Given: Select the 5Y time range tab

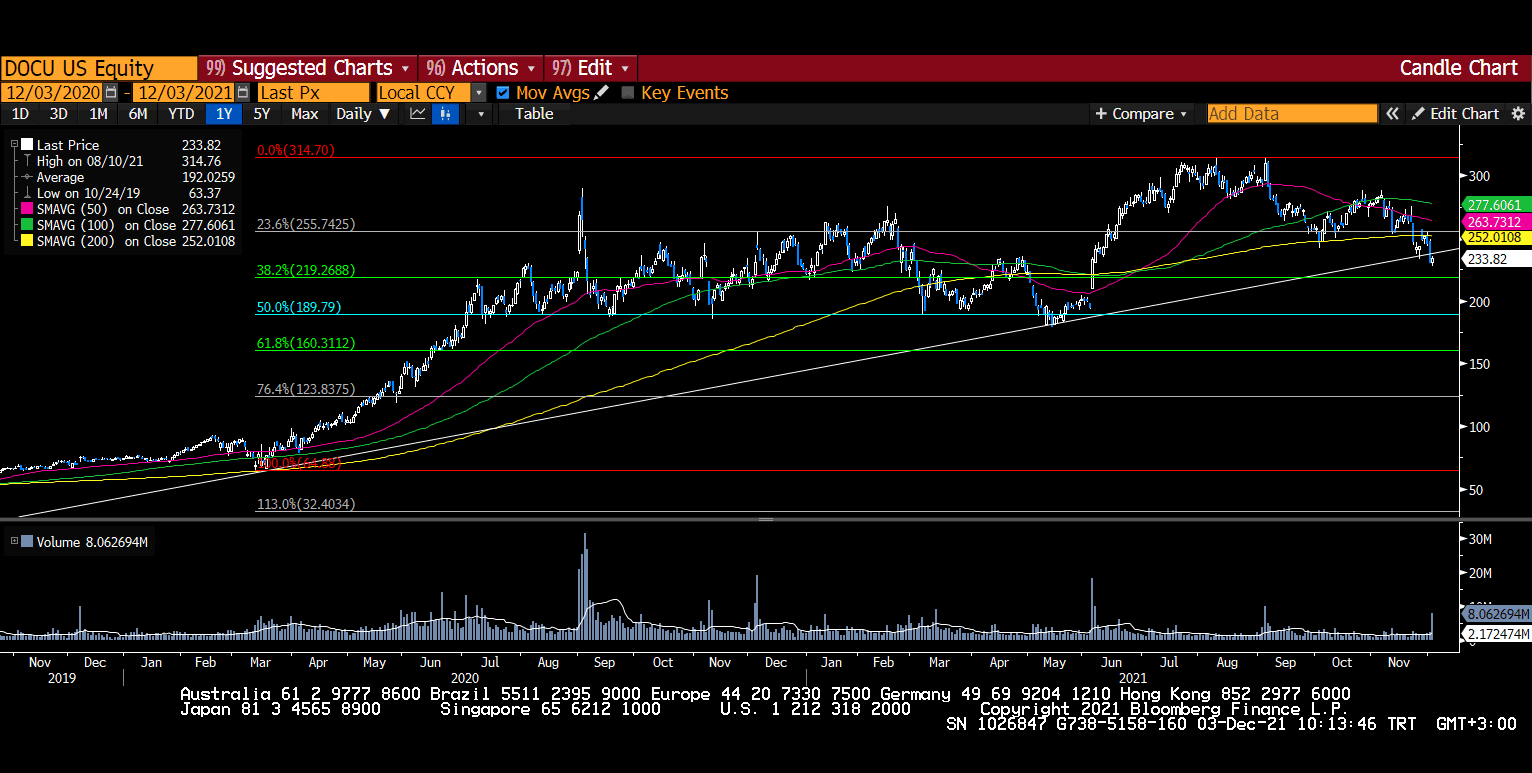Looking at the screenshot, I should [x=262, y=114].
